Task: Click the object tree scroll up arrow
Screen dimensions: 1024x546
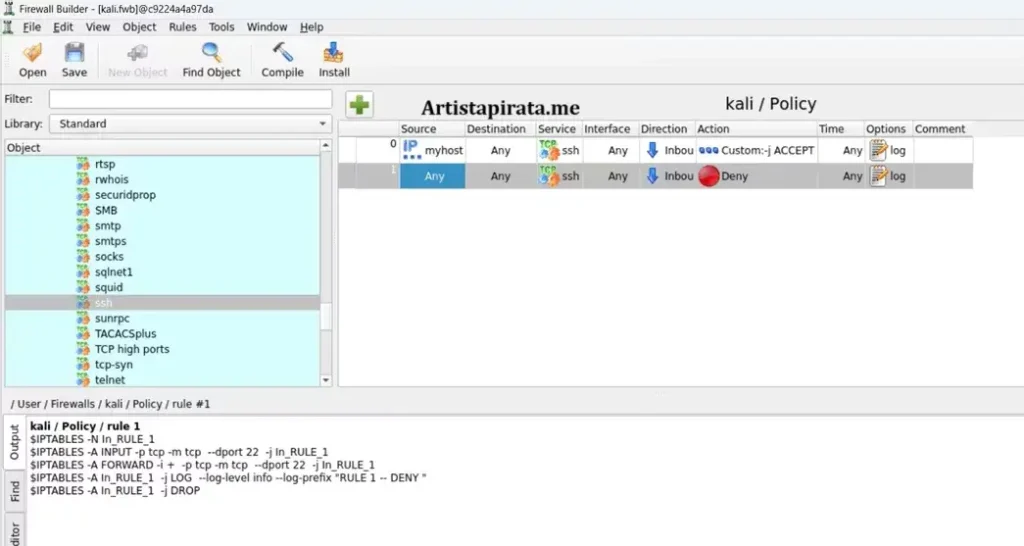Action: 326,145
